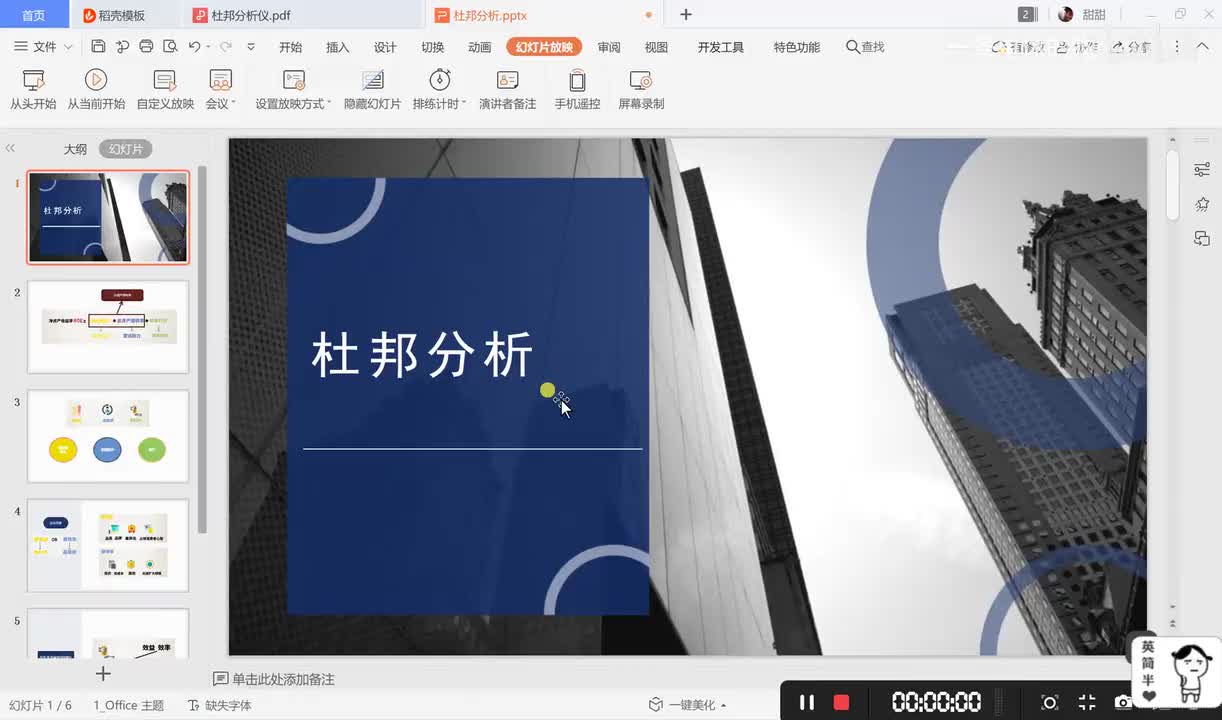Open user account 甜甜
1222x720 pixels.
pyautogui.click(x=1082, y=14)
